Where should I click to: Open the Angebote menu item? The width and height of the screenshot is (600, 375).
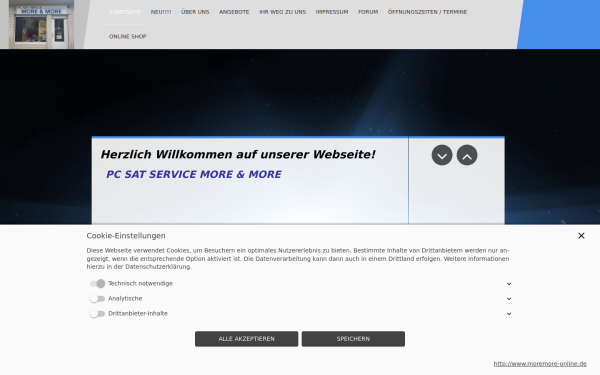click(234, 12)
